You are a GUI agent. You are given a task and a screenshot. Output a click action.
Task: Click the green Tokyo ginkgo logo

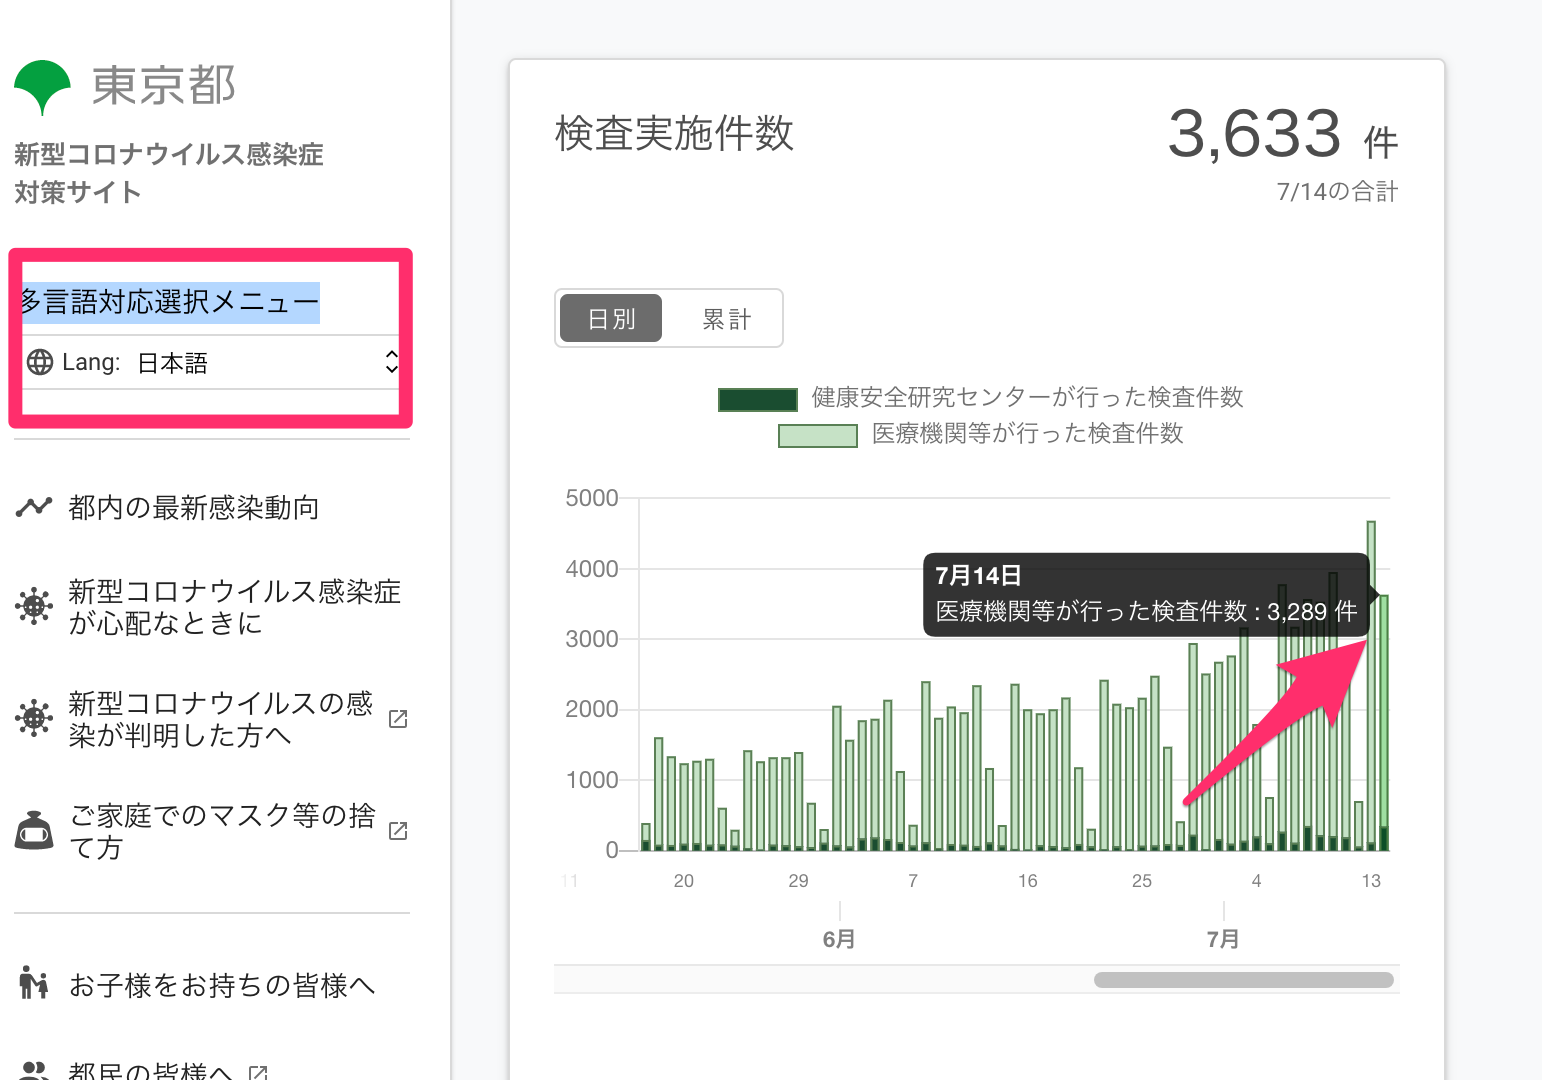42,85
